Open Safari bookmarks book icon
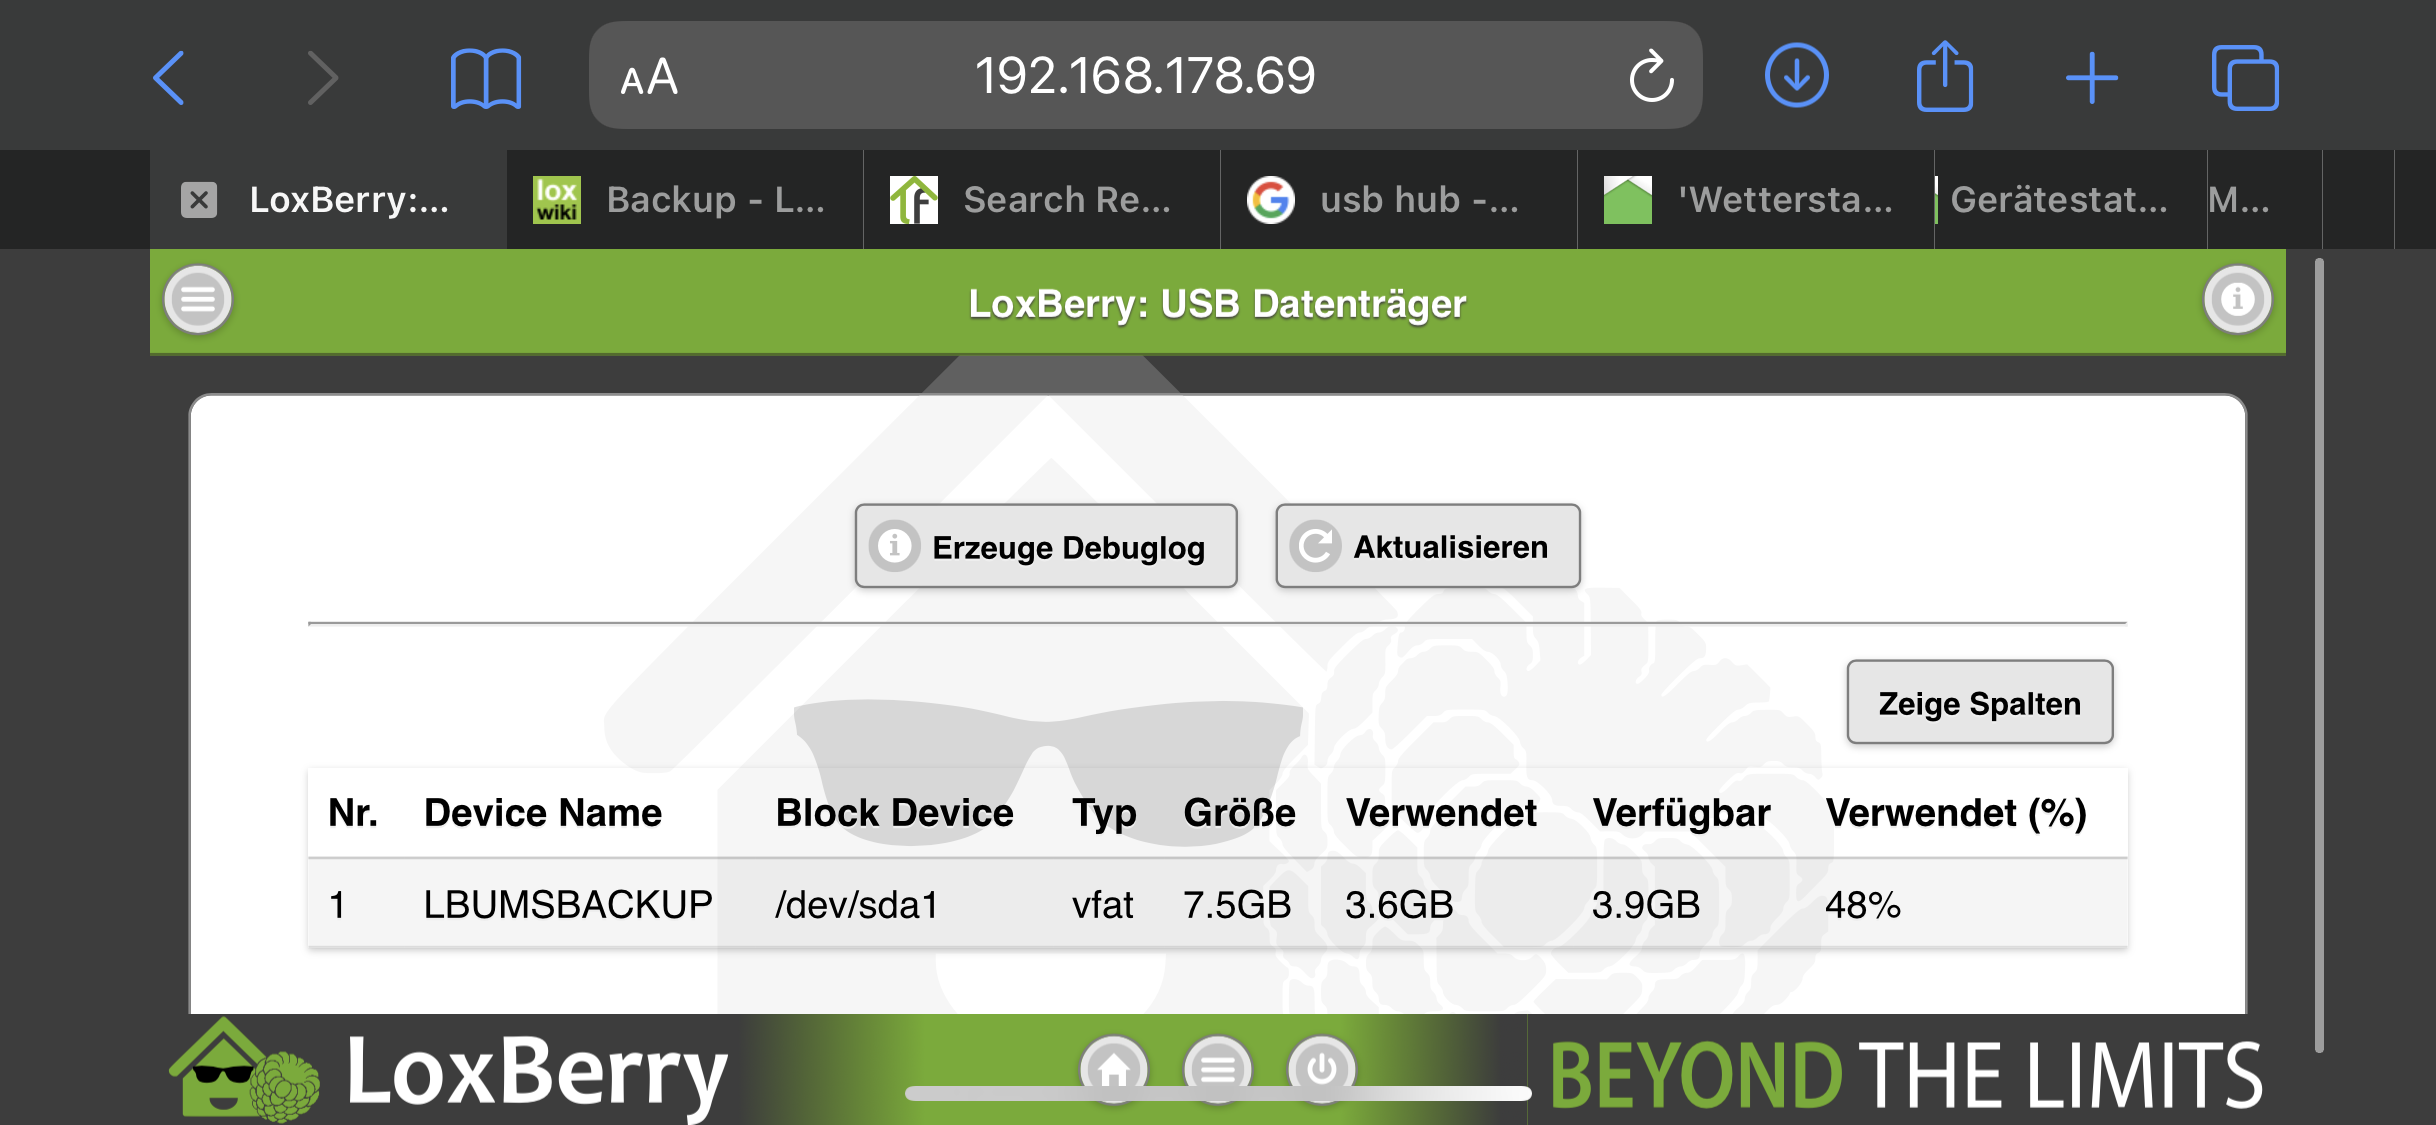Image resolution: width=2436 pixels, height=1125 pixels. (x=485, y=77)
